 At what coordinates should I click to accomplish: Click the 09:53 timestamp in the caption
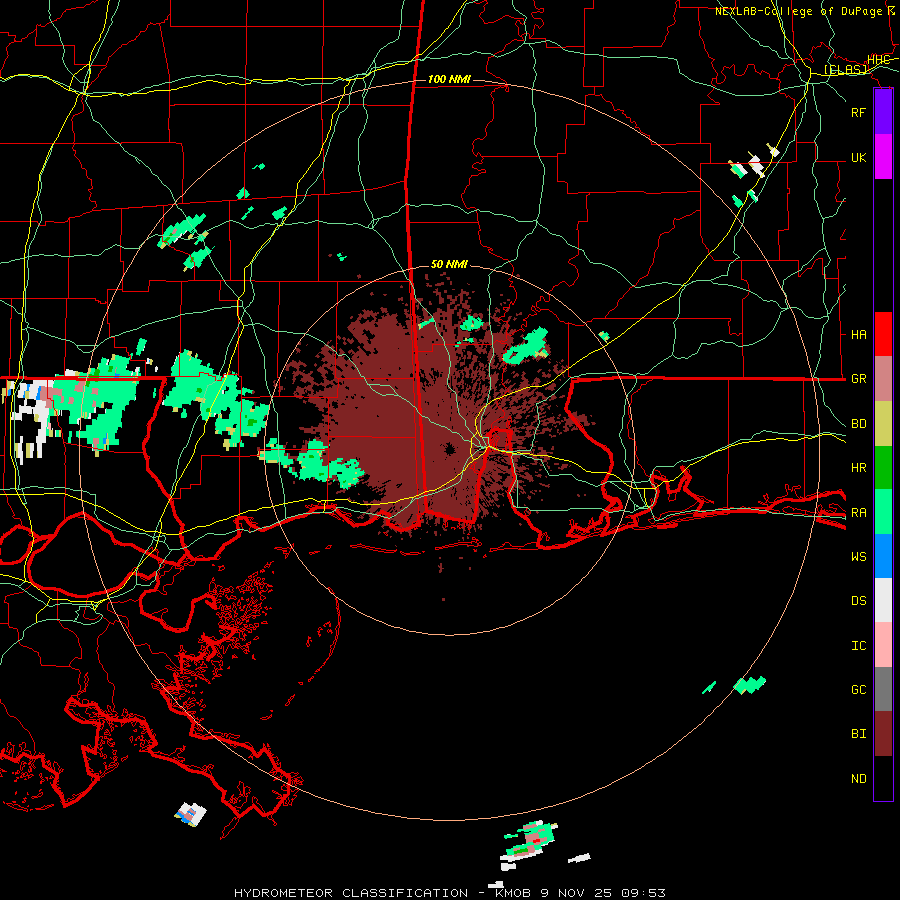point(643,893)
